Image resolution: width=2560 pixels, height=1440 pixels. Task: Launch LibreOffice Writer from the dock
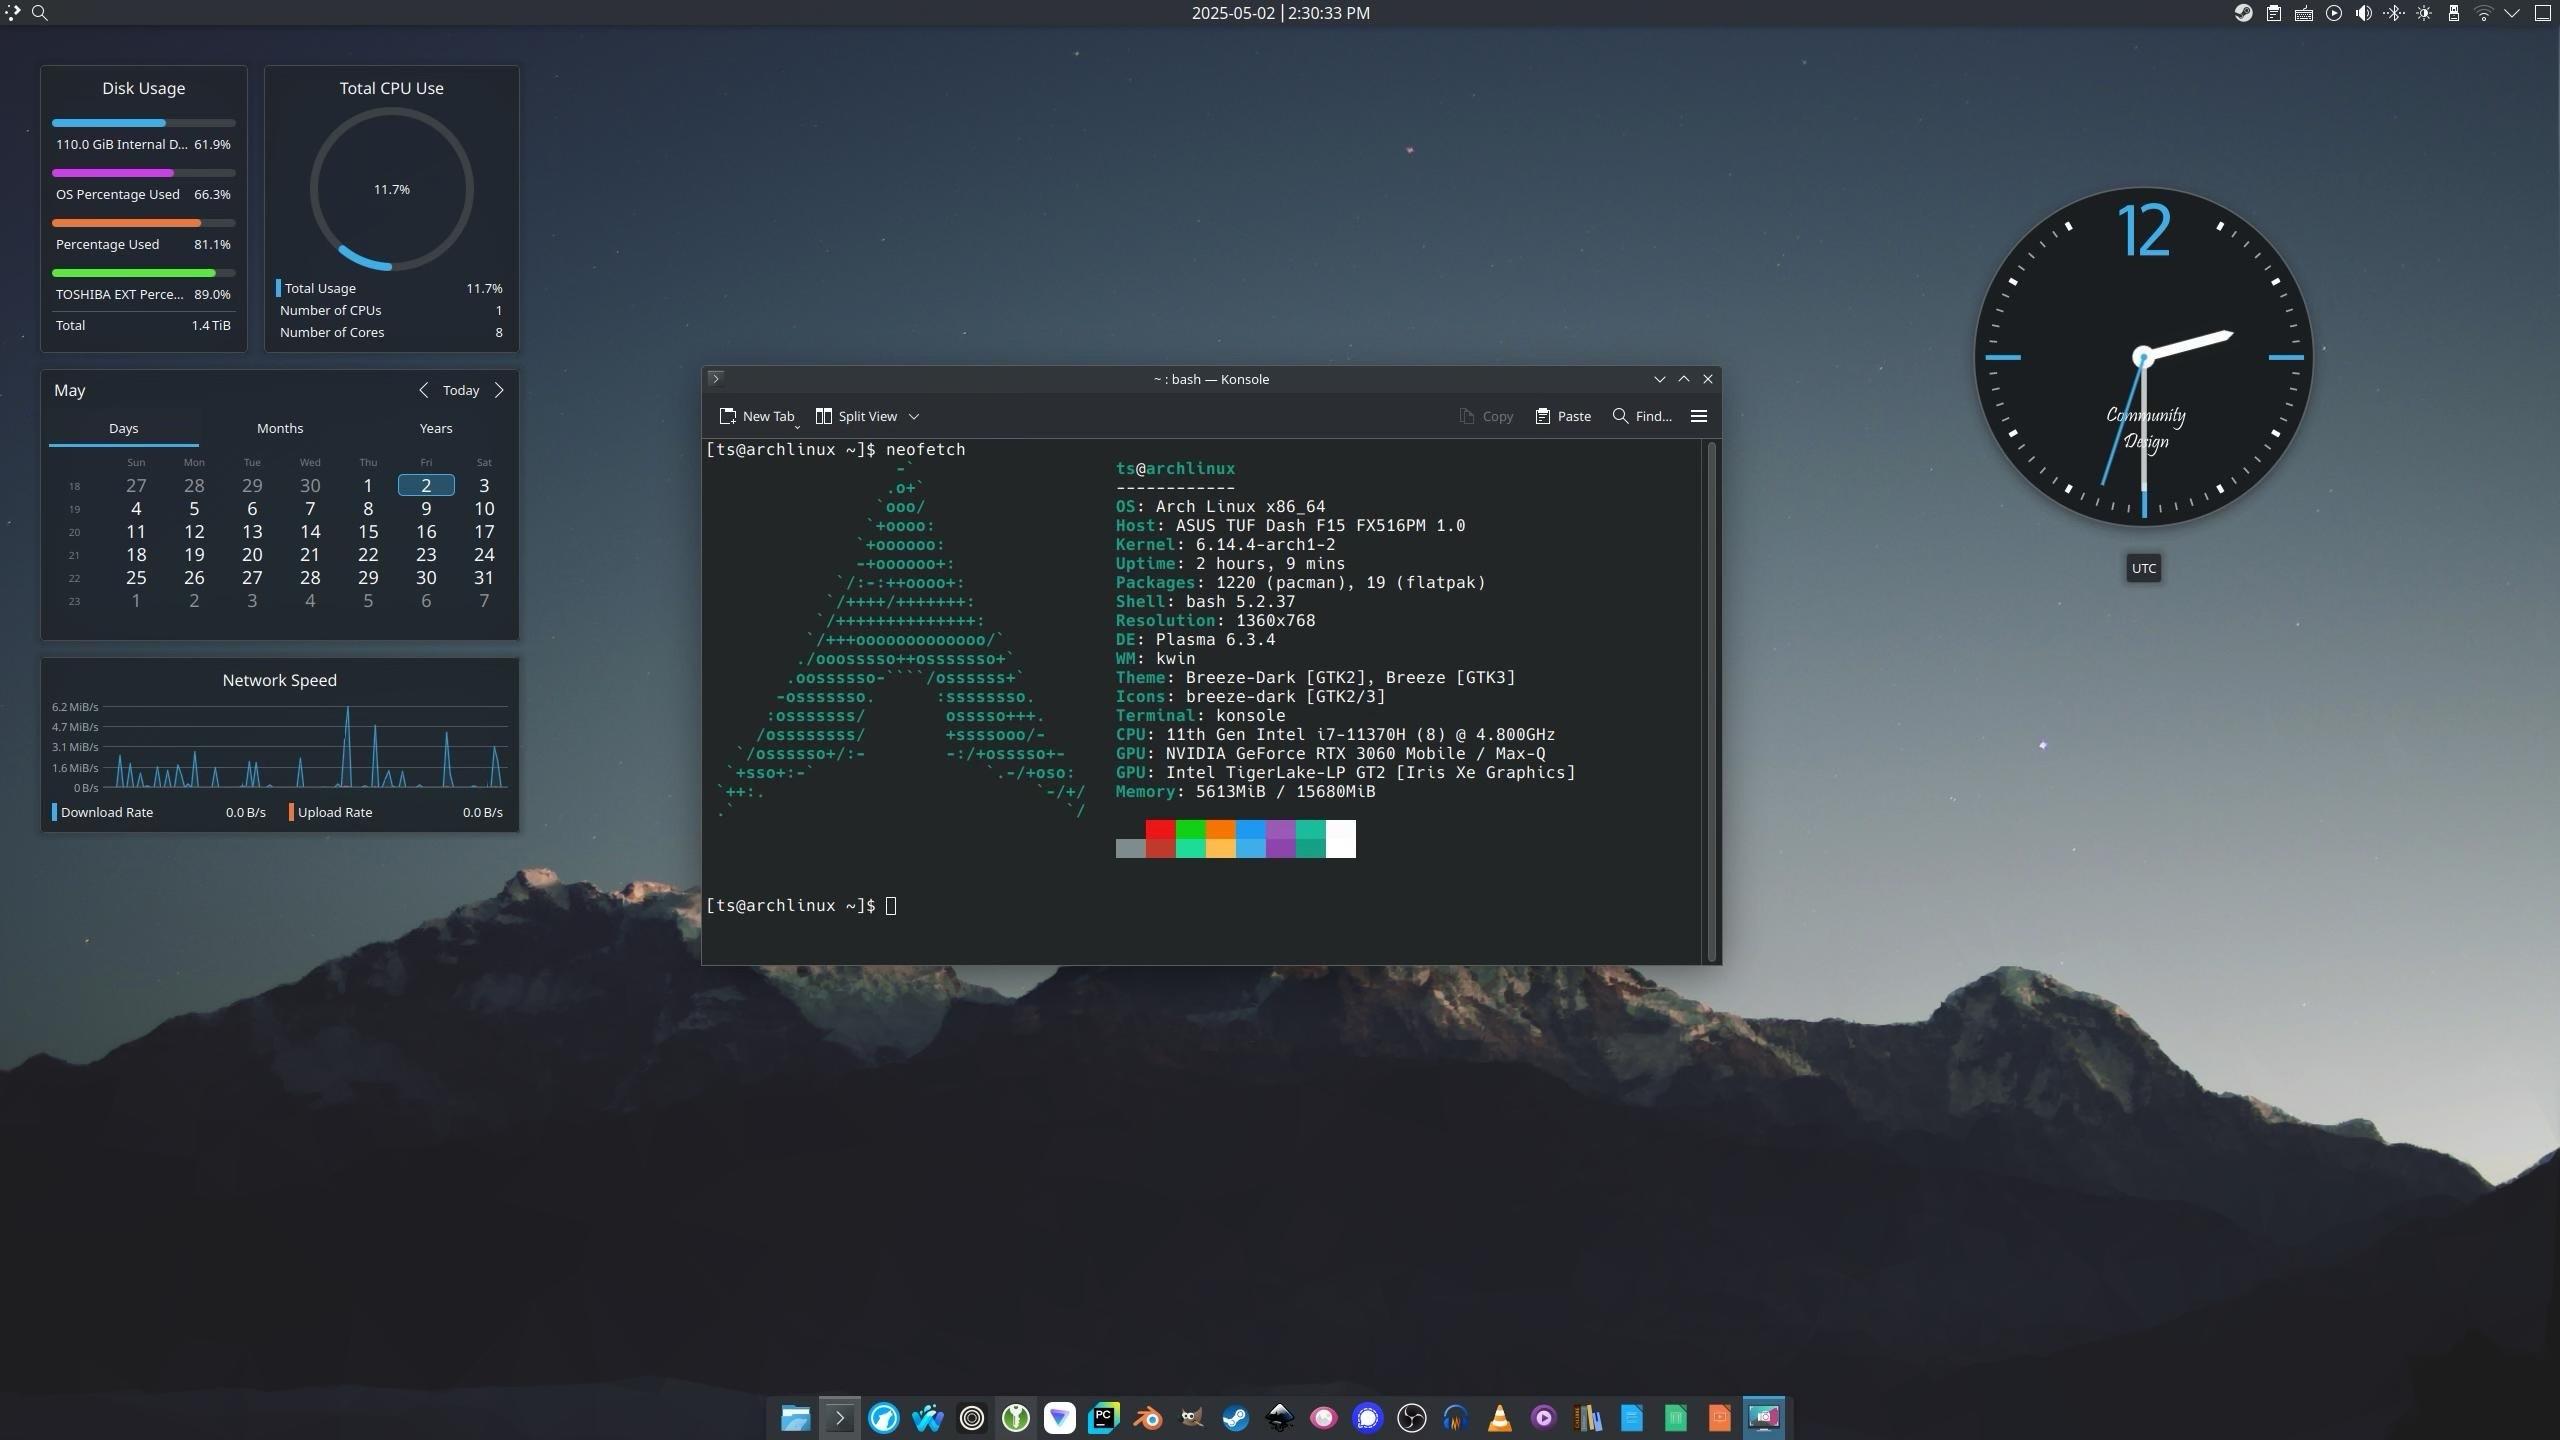[1632, 1417]
